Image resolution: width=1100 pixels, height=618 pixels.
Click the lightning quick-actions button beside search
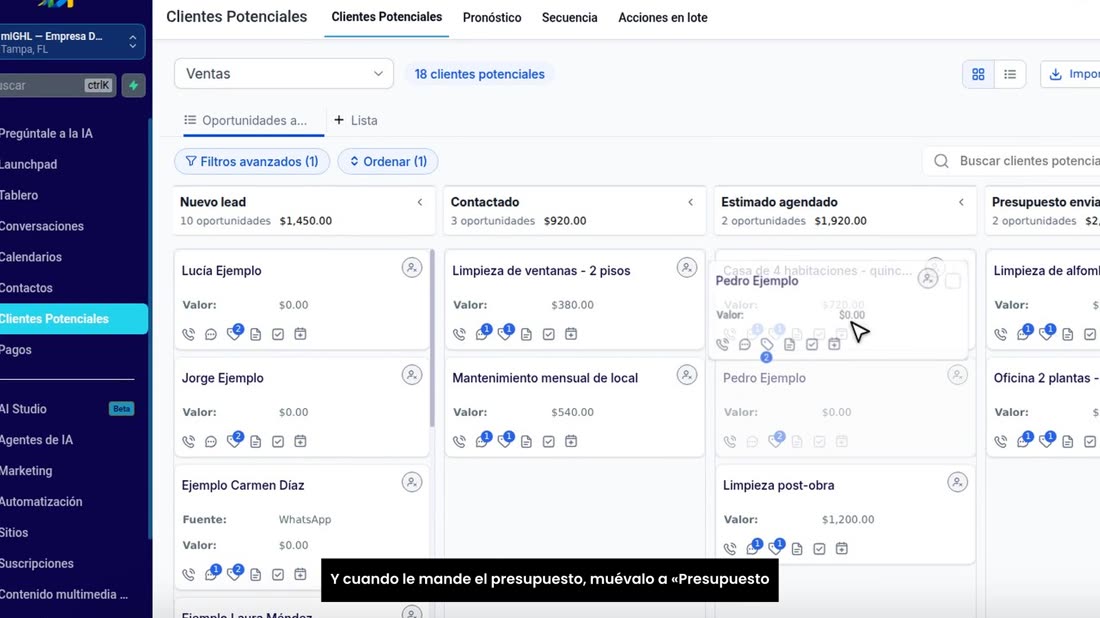pyautogui.click(x=133, y=86)
